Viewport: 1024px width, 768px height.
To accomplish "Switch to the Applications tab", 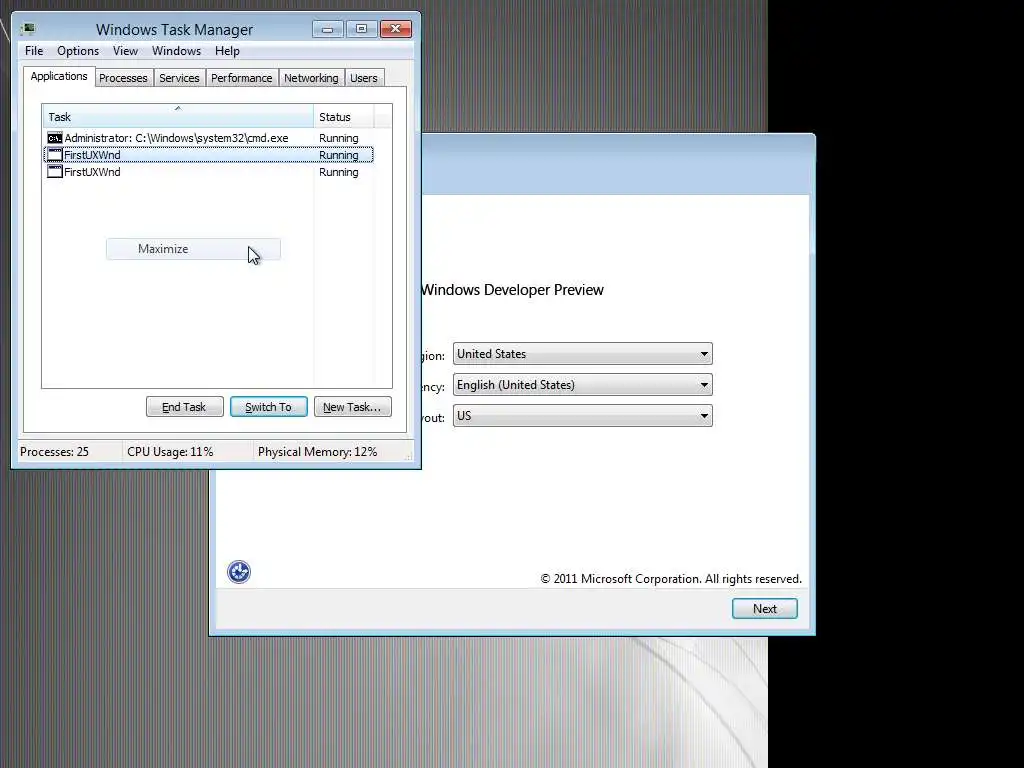I will pyautogui.click(x=59, y=76).
